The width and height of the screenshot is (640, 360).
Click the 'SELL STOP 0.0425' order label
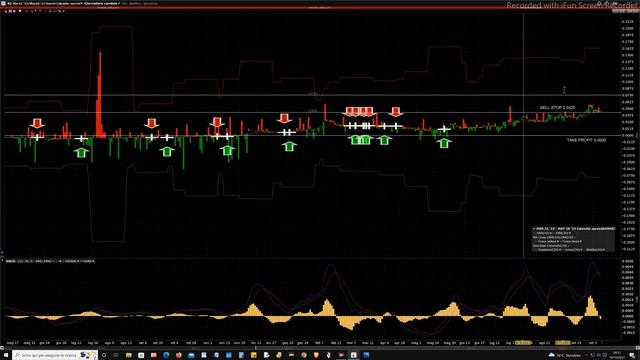click(x=557, y=108)
